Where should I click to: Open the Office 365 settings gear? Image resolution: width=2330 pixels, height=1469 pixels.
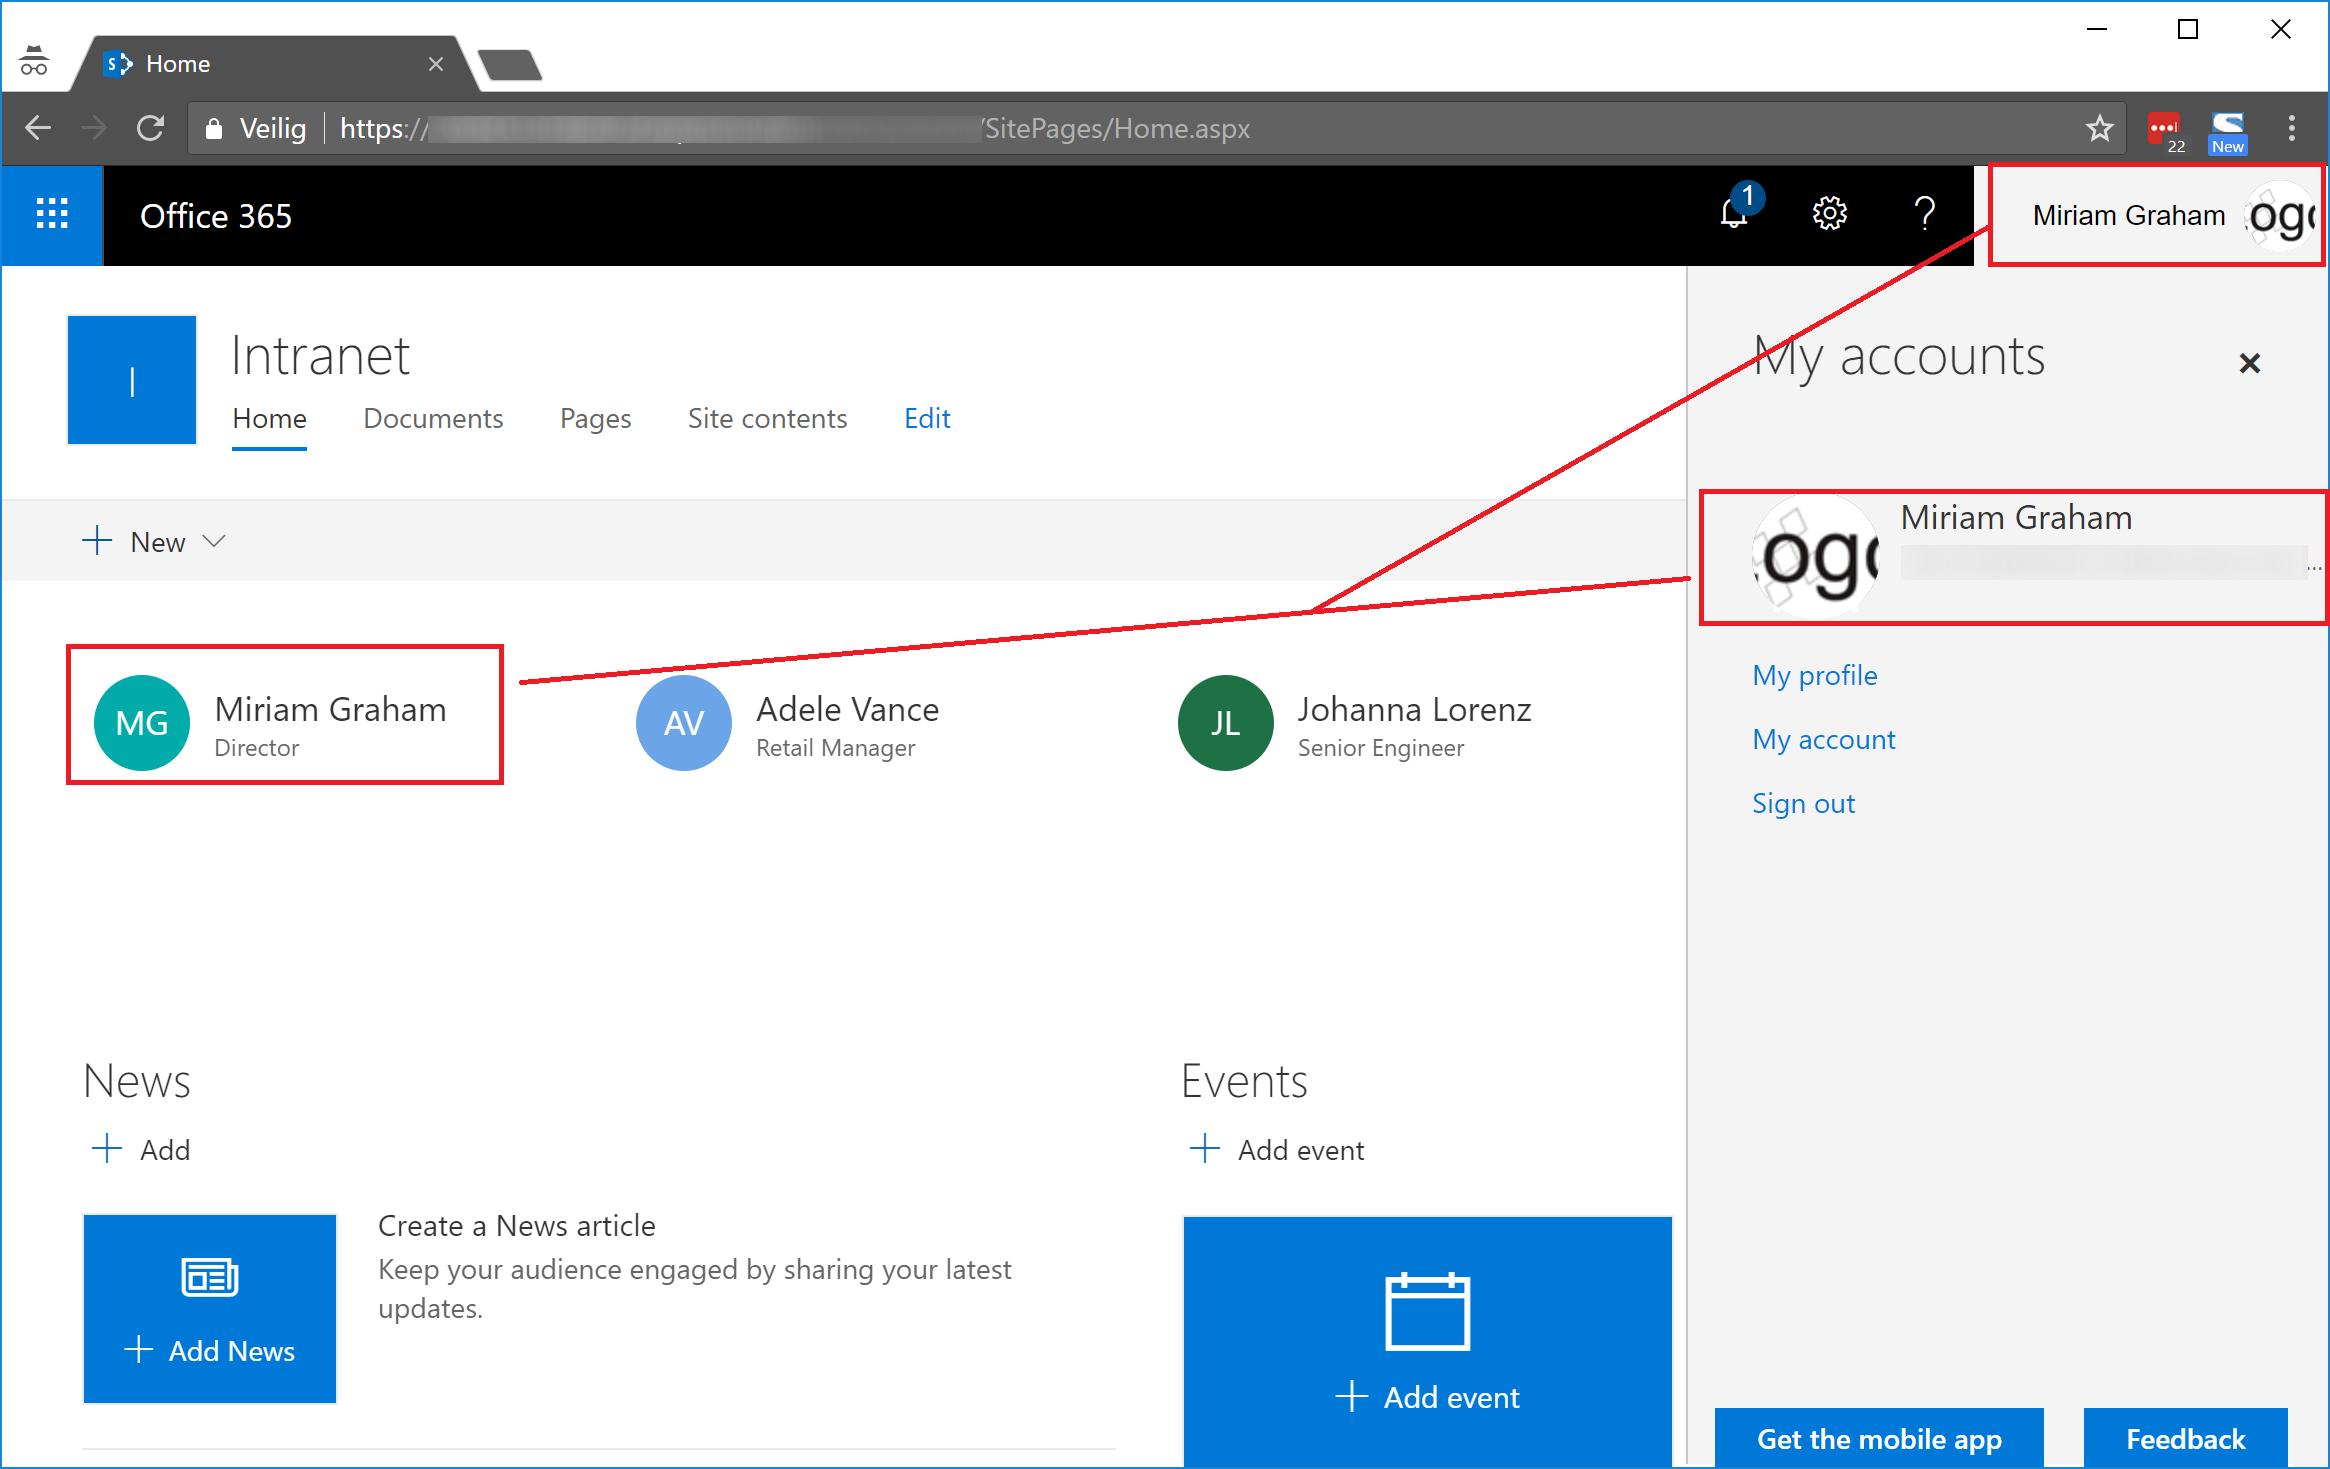1830,214
